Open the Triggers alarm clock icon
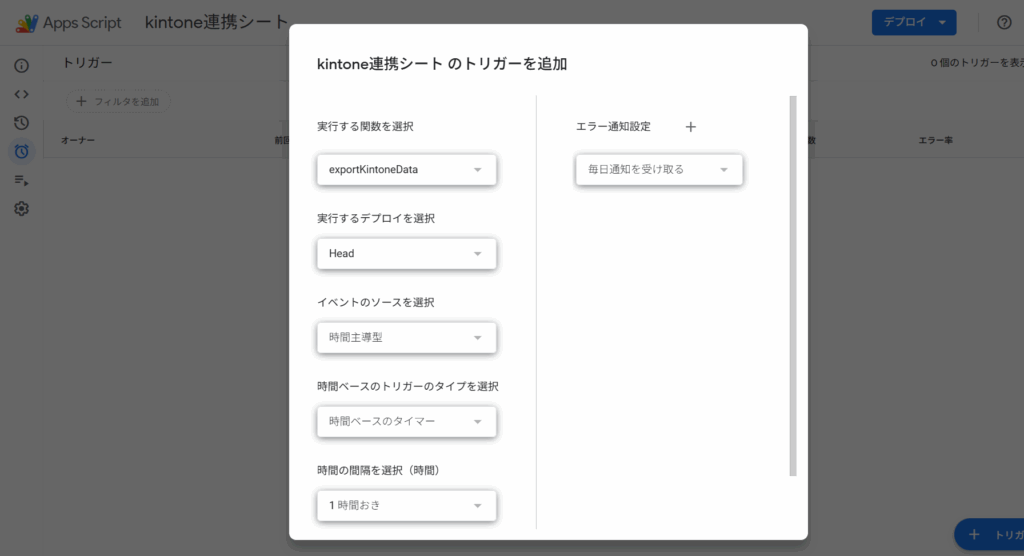 22,152
